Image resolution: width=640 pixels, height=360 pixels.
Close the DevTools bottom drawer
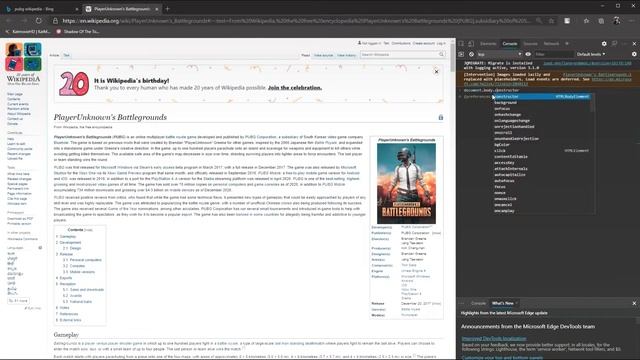(x=634, y=303)
